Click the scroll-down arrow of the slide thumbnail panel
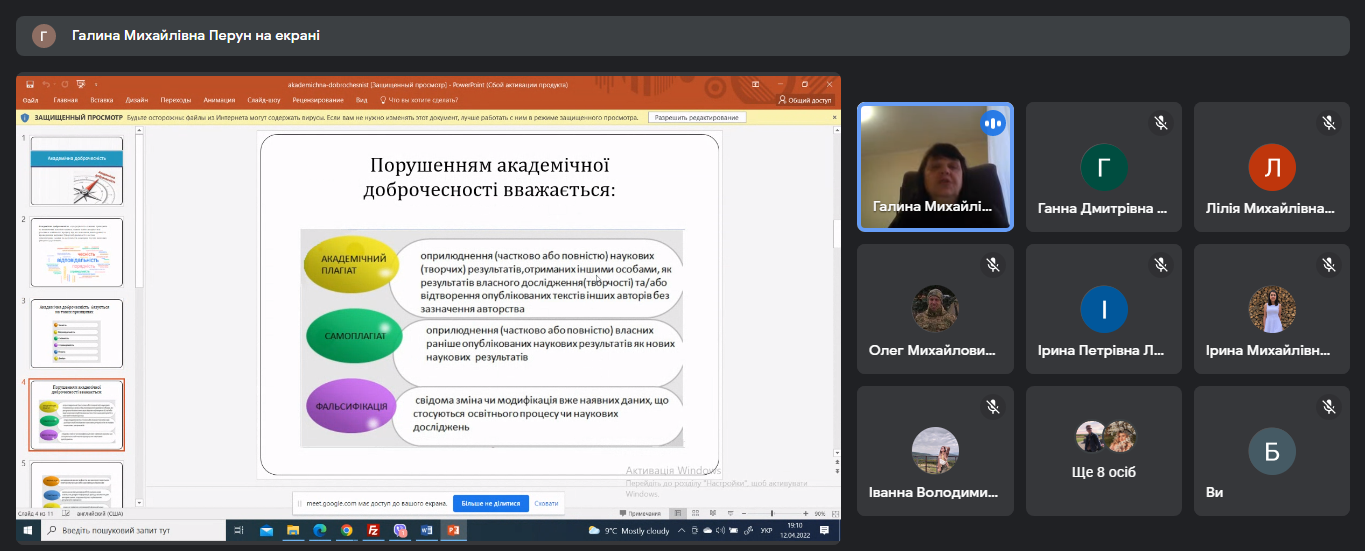Image resolution: width=1365 pixels, height=551 pixels. pos(139,502)
